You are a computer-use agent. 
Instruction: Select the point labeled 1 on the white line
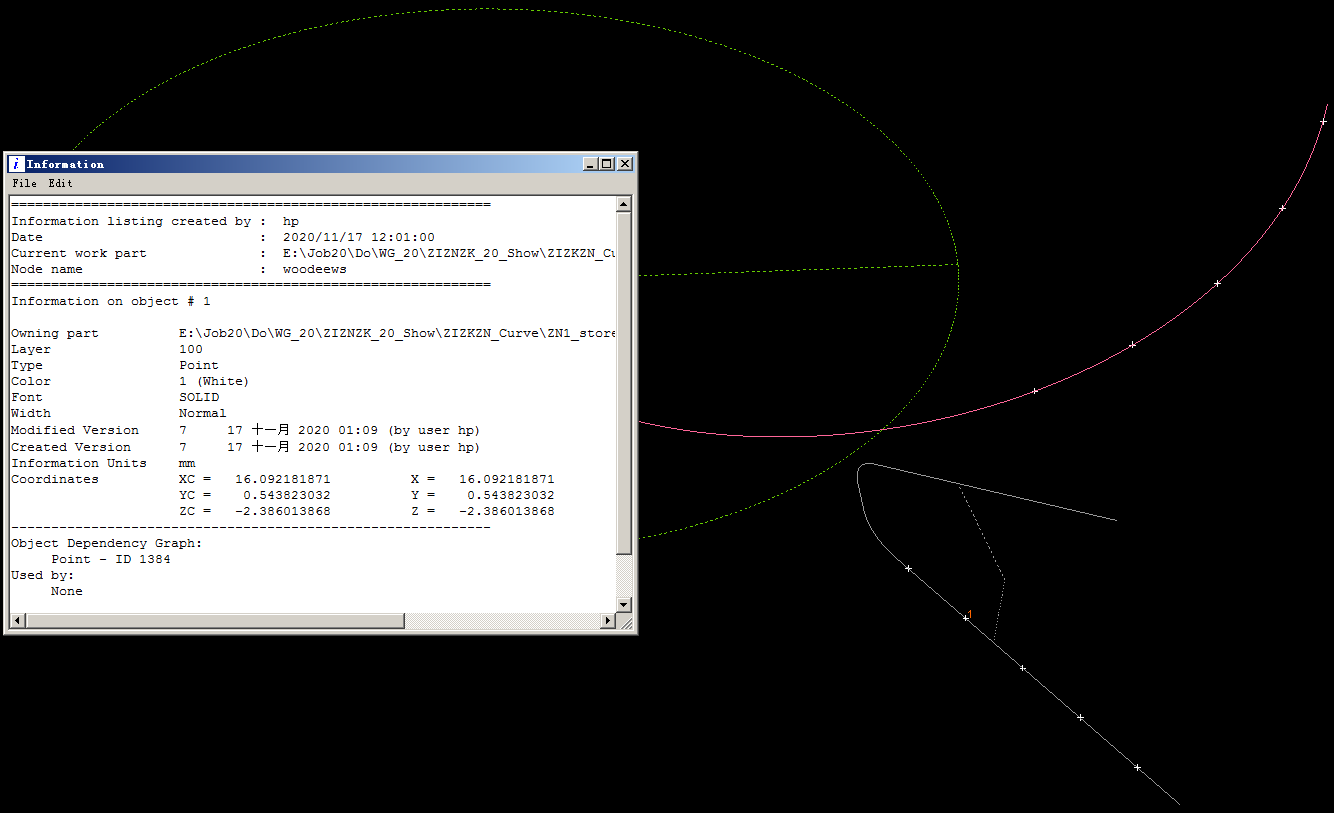(x=966, y=618)
